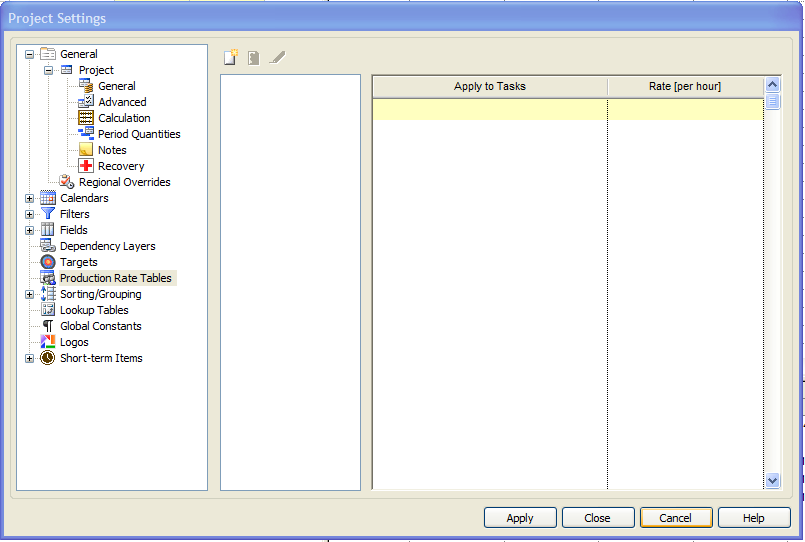The width and height of the screenshot is (805, 542).
Task: Click the new production rate table icon
Action: [231, 58]
